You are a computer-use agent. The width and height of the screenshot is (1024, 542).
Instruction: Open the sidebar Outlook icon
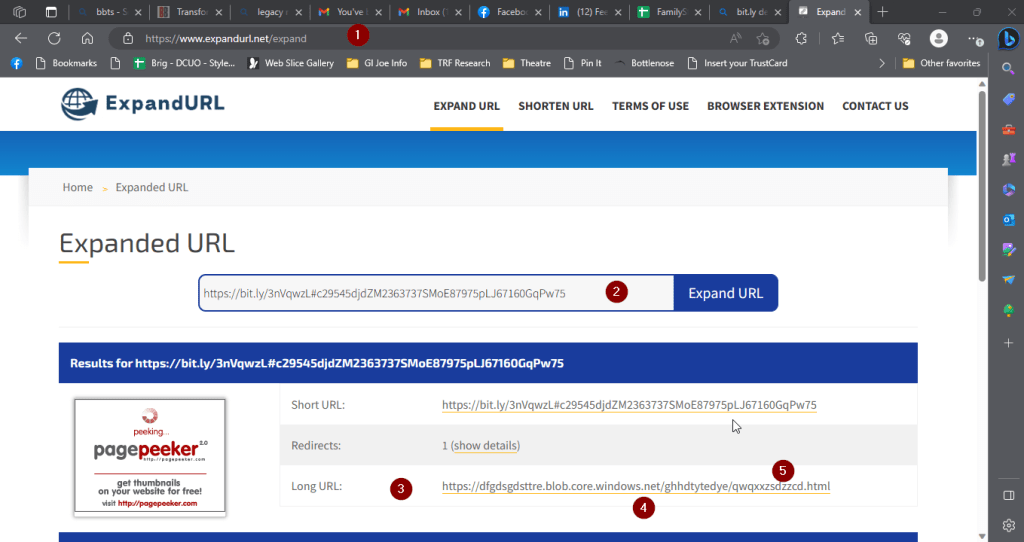tap(1008, 219)
